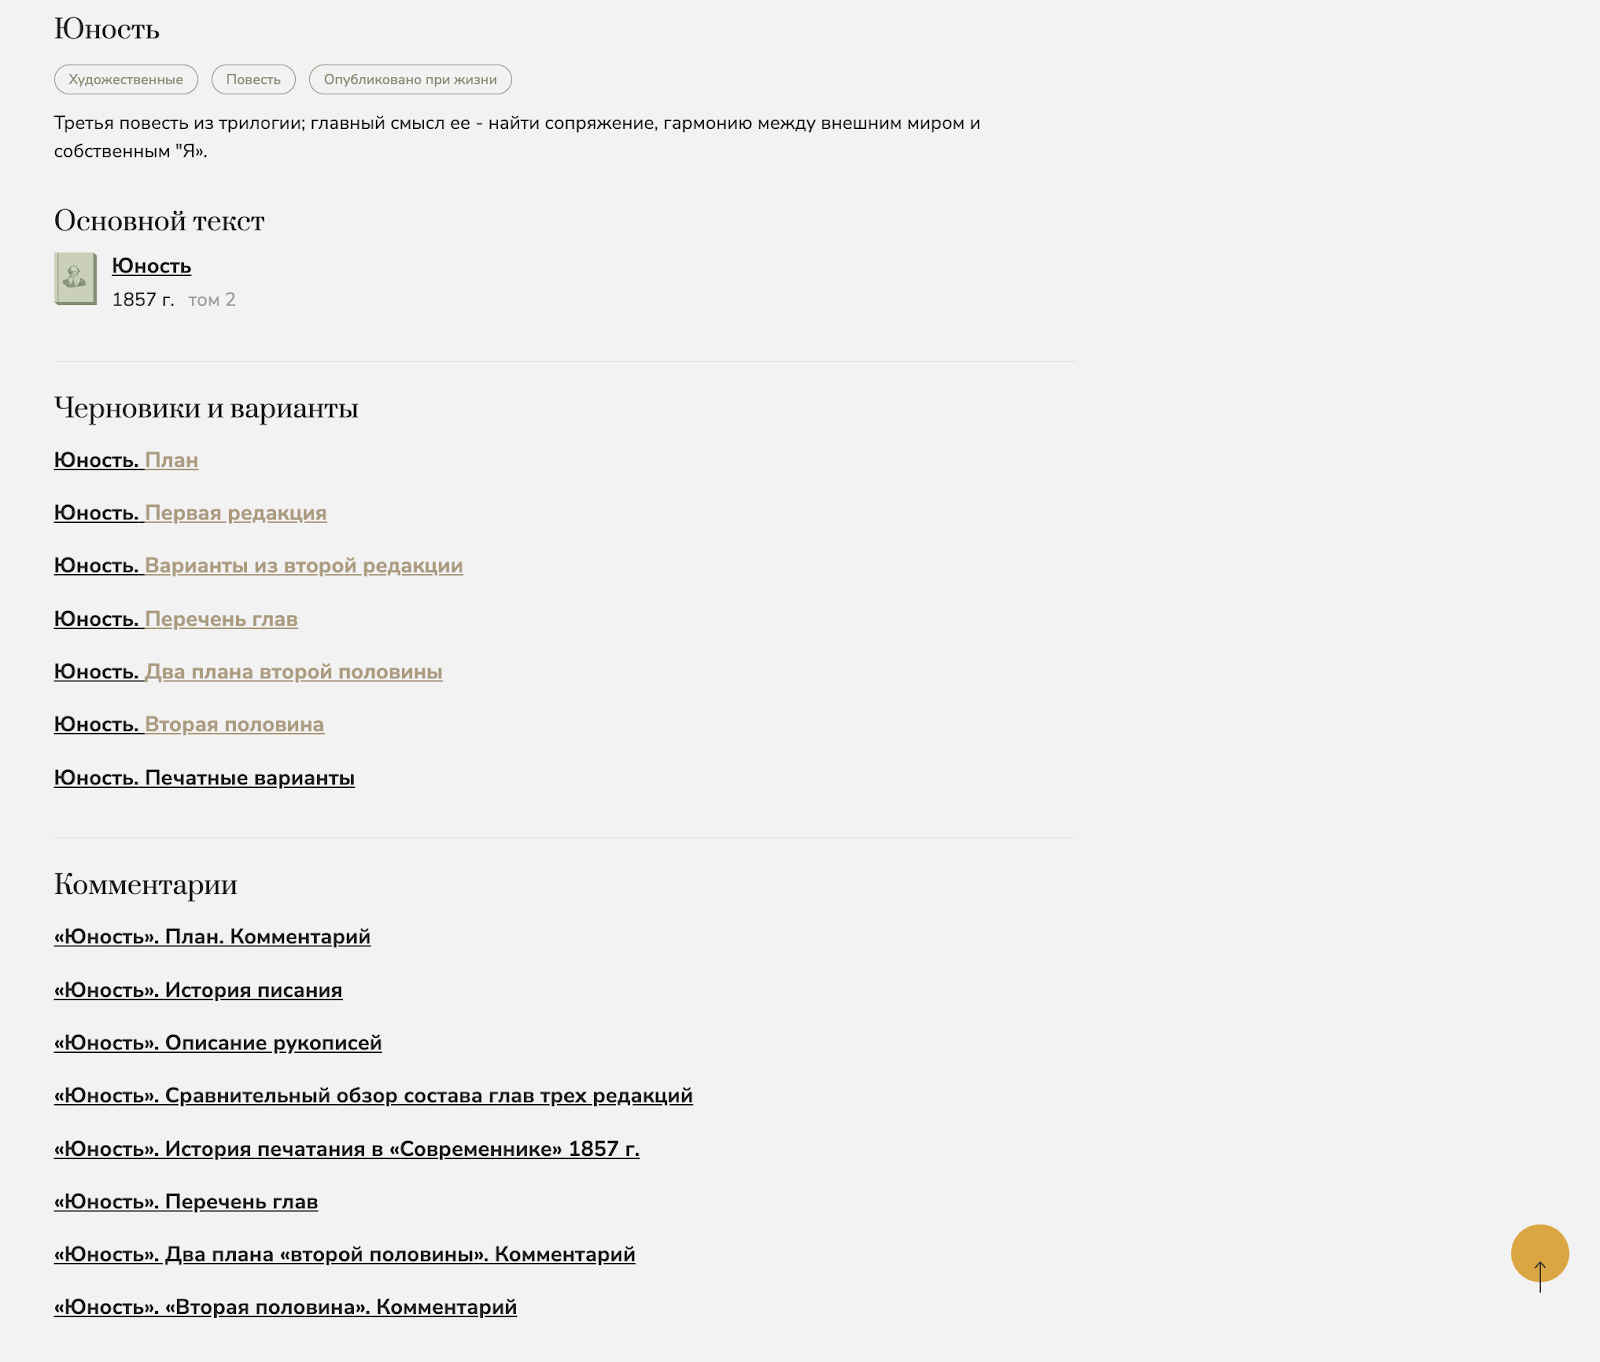1600x1362 pixels.
Task: Open the Юность book cover thumbnail
Action: pos(75,279)
